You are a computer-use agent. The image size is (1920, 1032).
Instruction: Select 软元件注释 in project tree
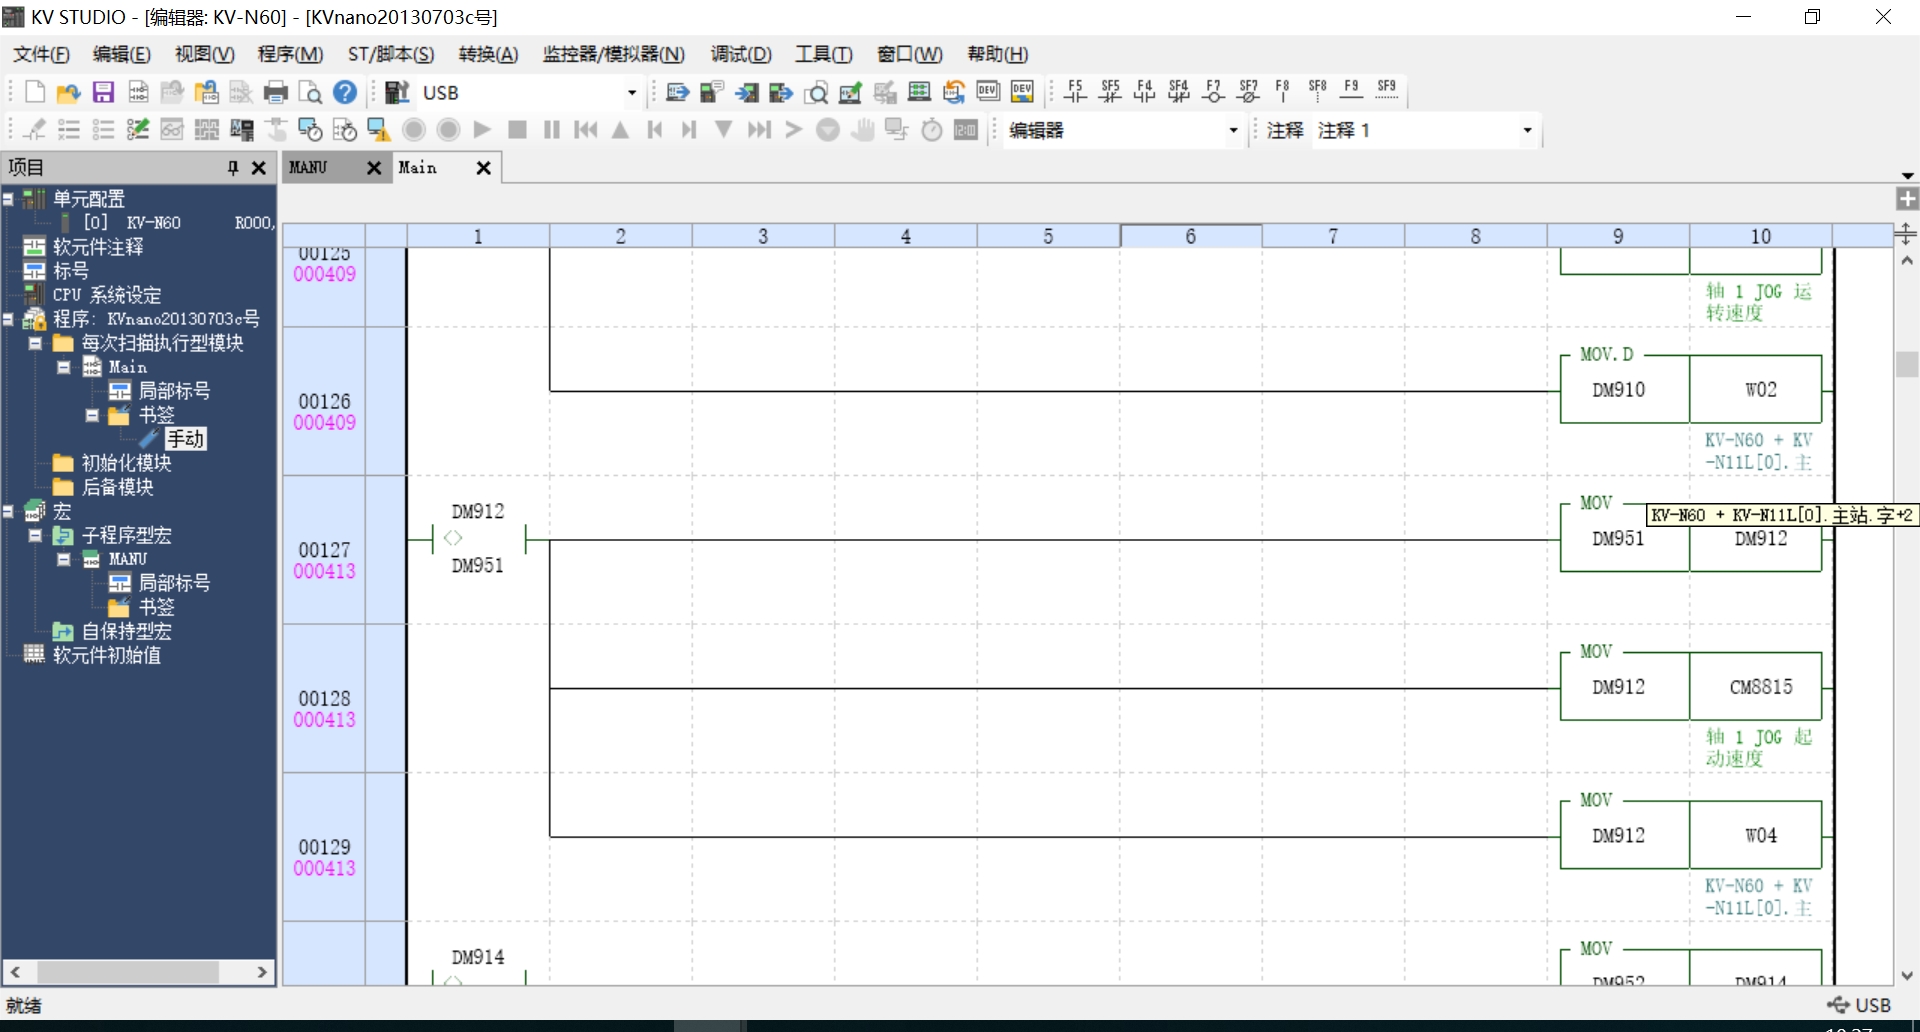point(98,247)
